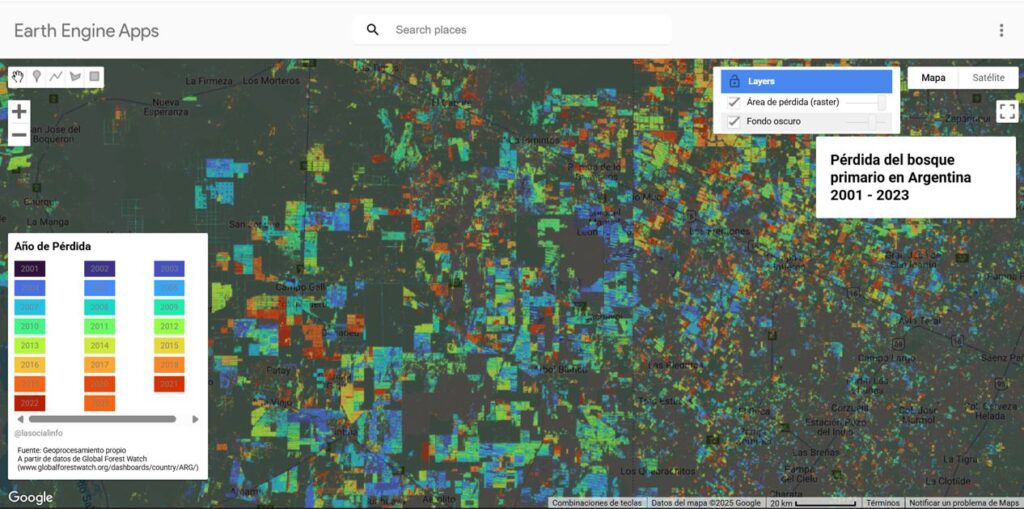Viewport: 1024px width, 509px height.
Task: Uncheck the Fondo oscuro layer
Action: pos(734,121)
